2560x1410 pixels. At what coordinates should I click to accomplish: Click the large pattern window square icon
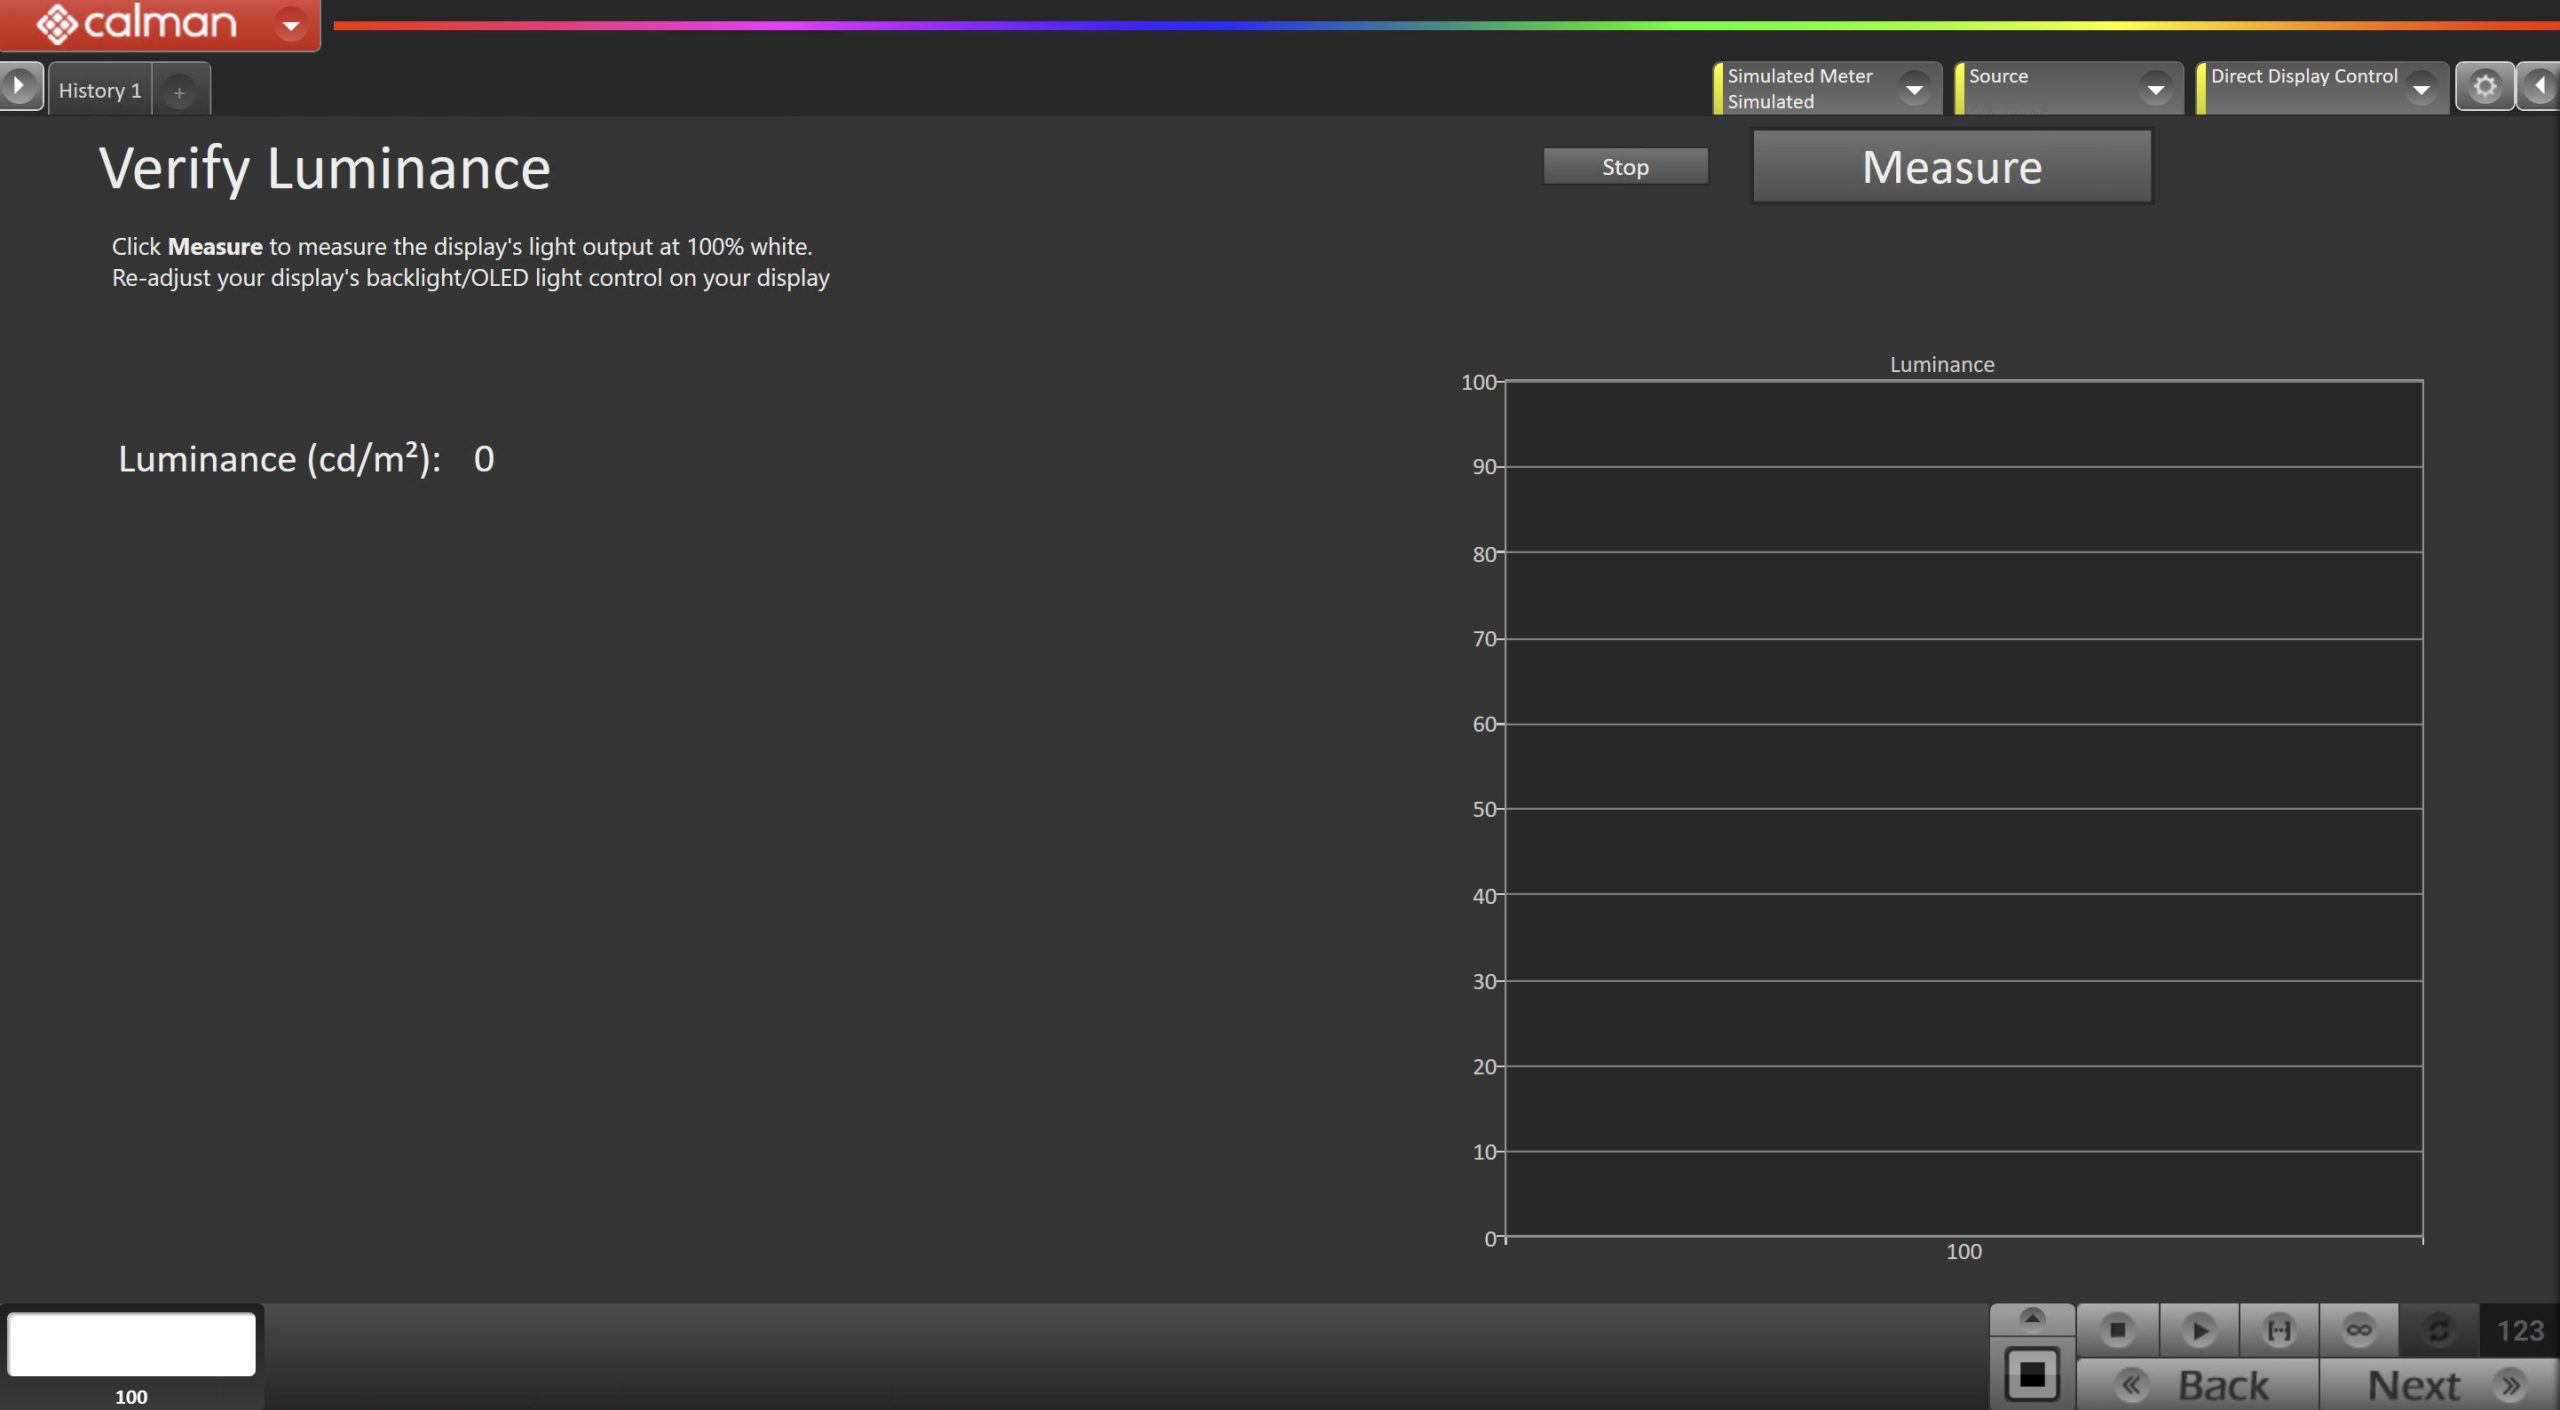pyautogui.click(x=2031, y=1374)
